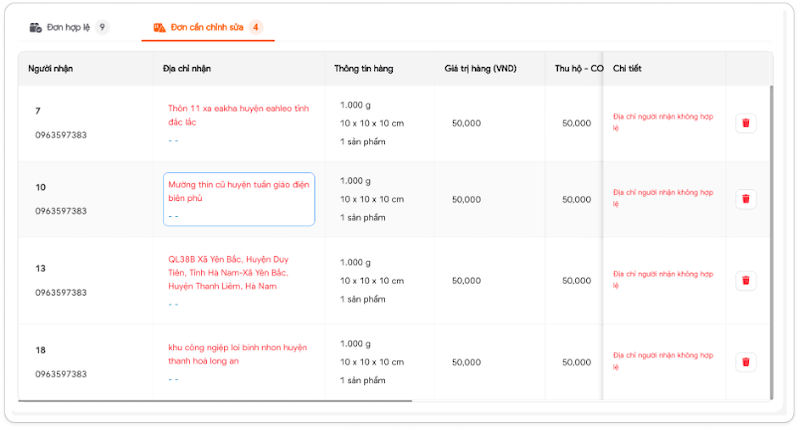Click the Chi tiết column header
The image size is (800, 430).
coord(627,69)
